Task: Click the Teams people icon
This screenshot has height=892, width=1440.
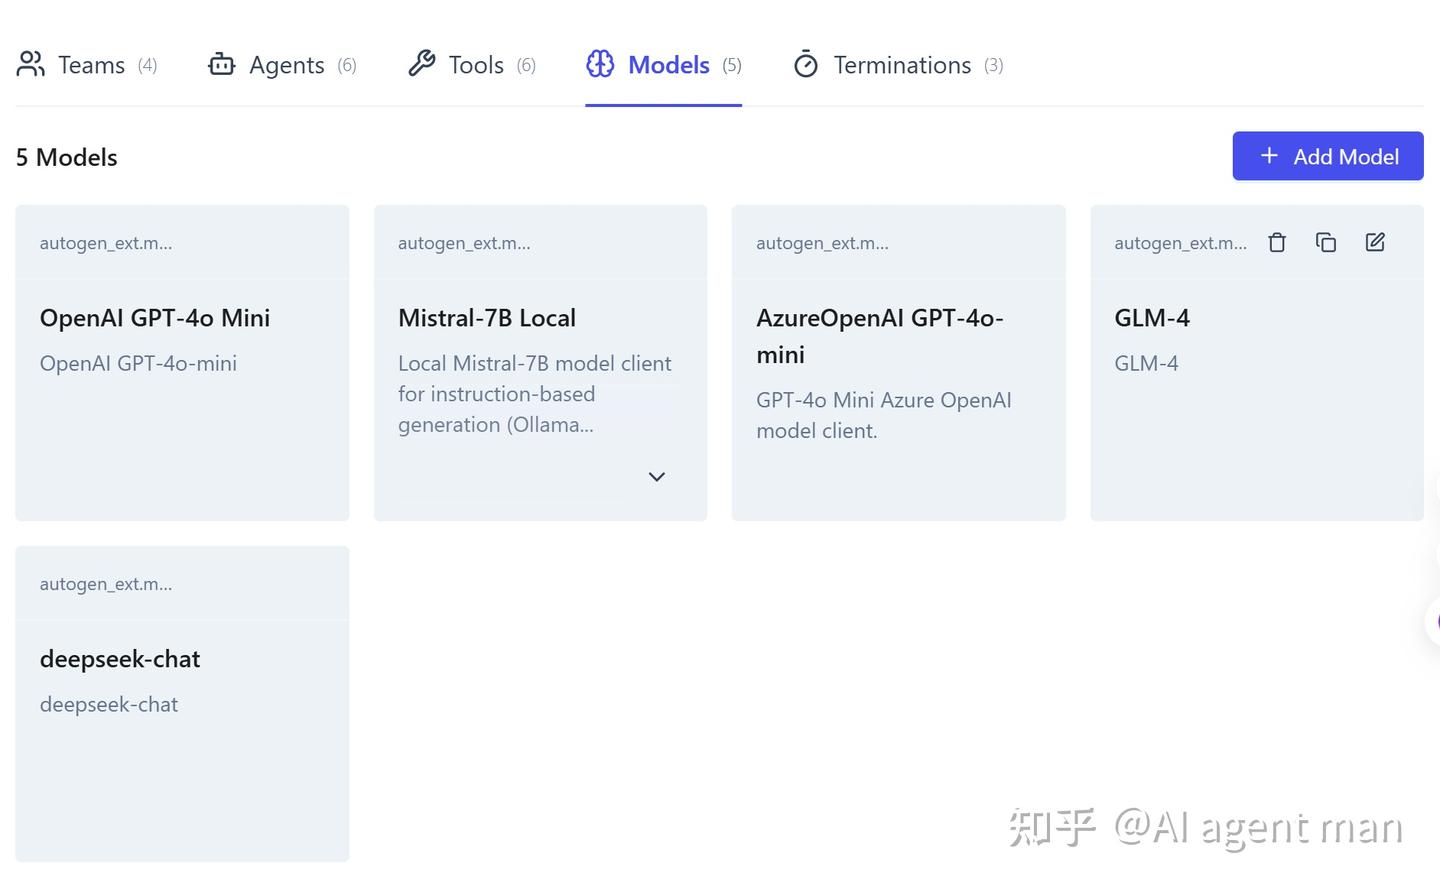Action: click(30, 63)
